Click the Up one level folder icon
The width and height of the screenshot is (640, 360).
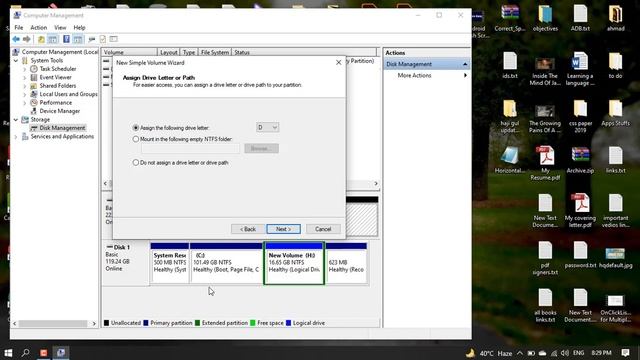(41, 39)
